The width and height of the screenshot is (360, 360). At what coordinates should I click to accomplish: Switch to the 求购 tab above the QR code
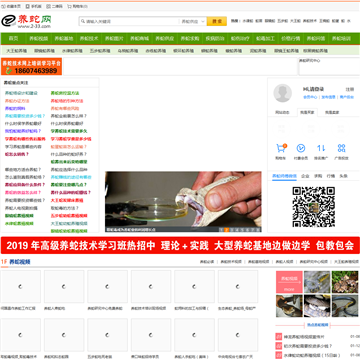tap(318, 176)
